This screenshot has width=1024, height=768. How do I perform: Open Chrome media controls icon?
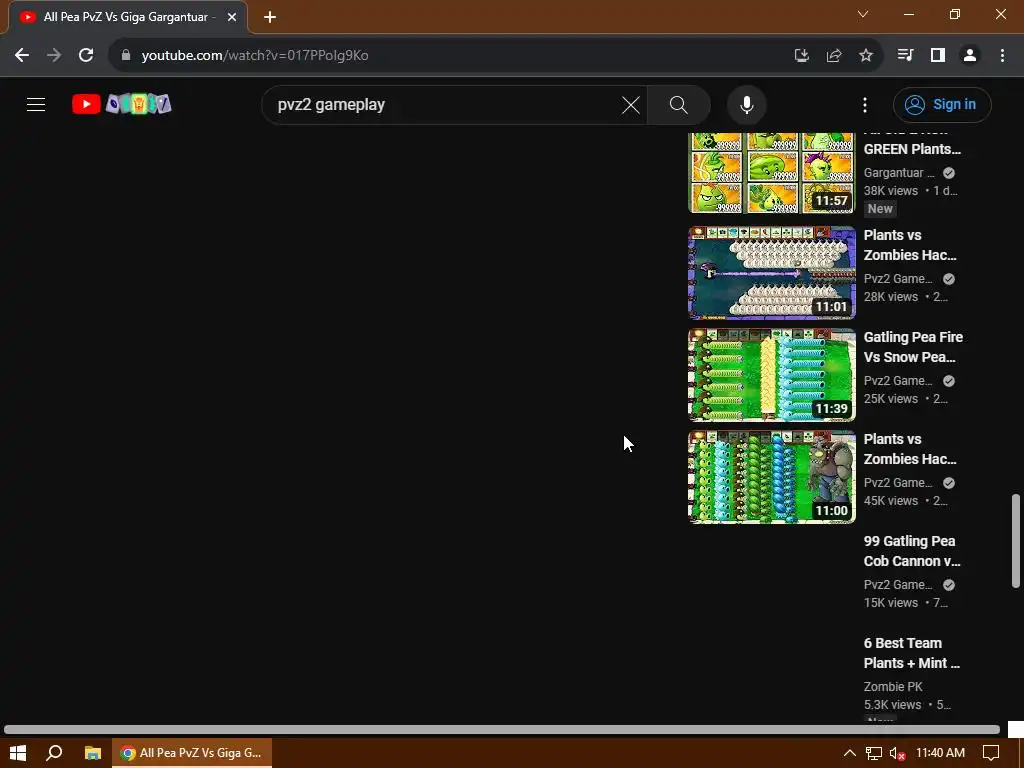tap(905, 56)
